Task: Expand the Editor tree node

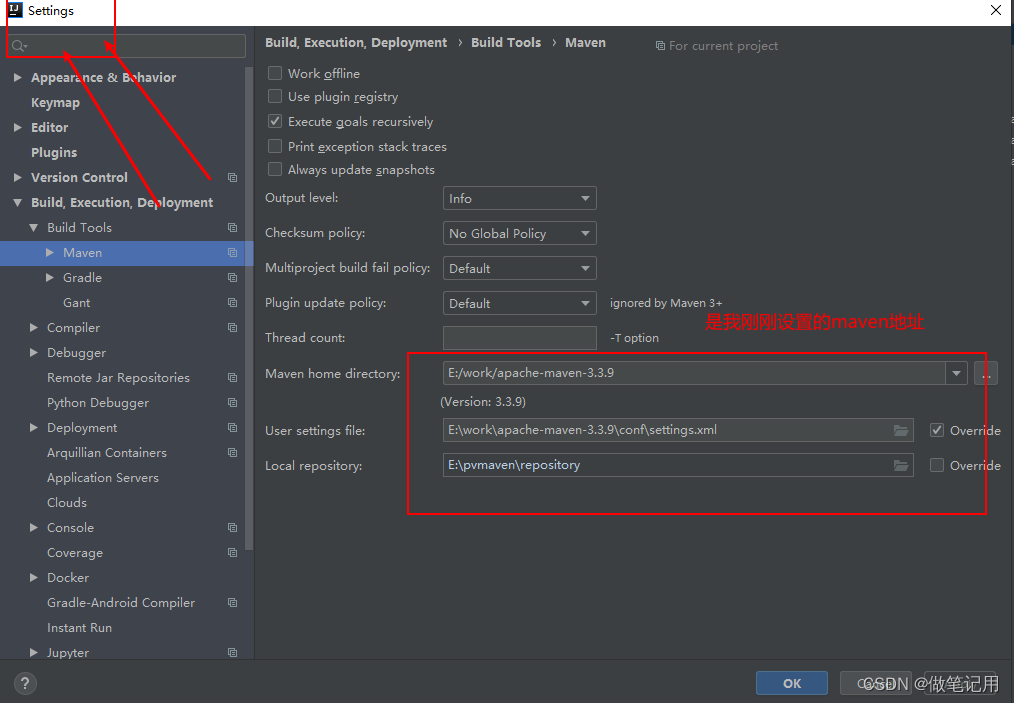Action: pos(17,127)
